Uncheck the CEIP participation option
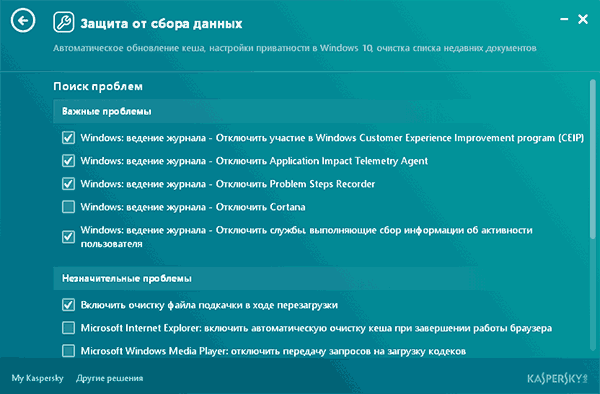The image size is (600, 394). coord(68,138)
